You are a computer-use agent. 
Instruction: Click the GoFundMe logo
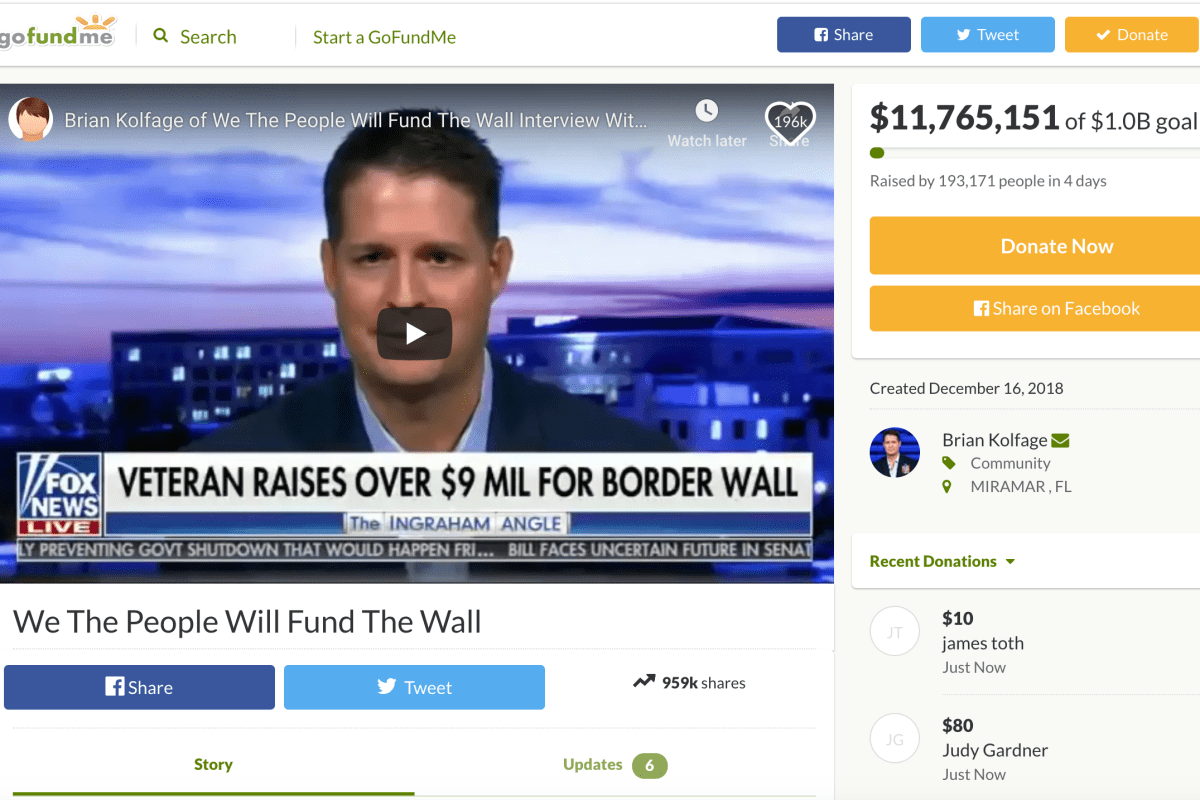coord(56,34)
